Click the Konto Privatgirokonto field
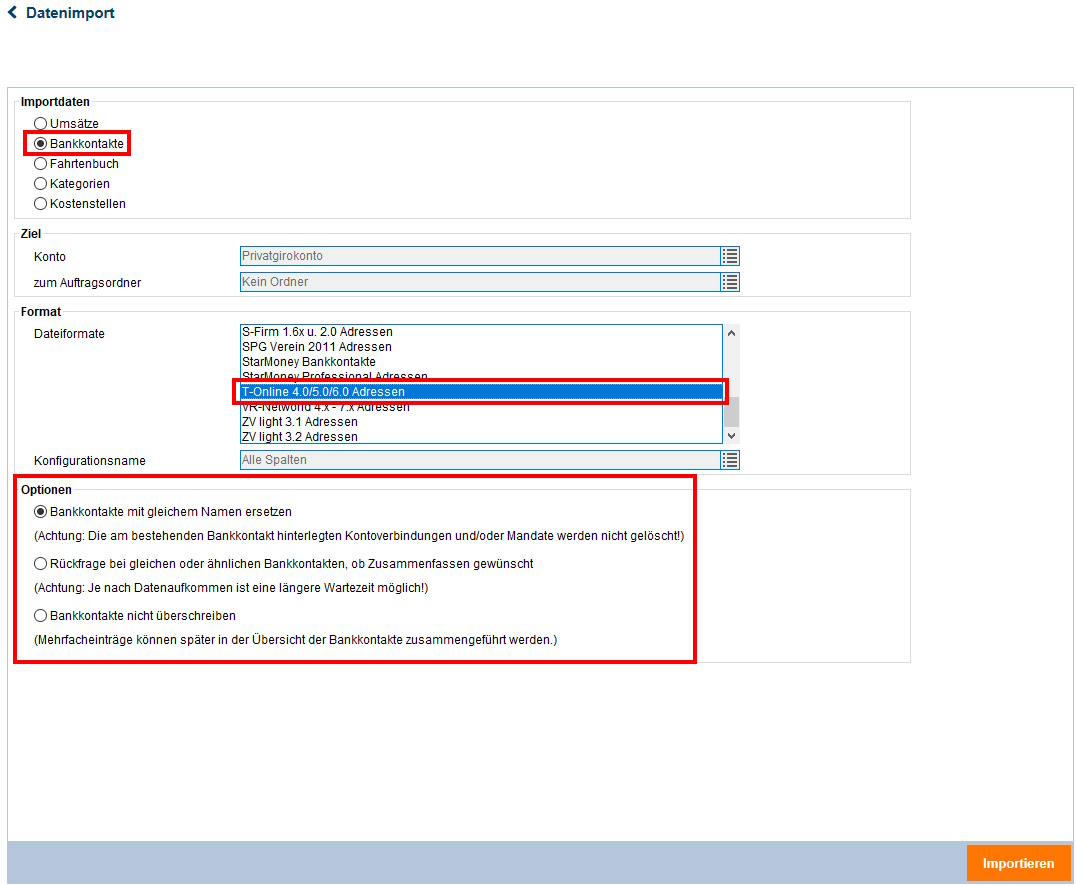Viewport: 1076px width, 886px height. coord(479,256)
